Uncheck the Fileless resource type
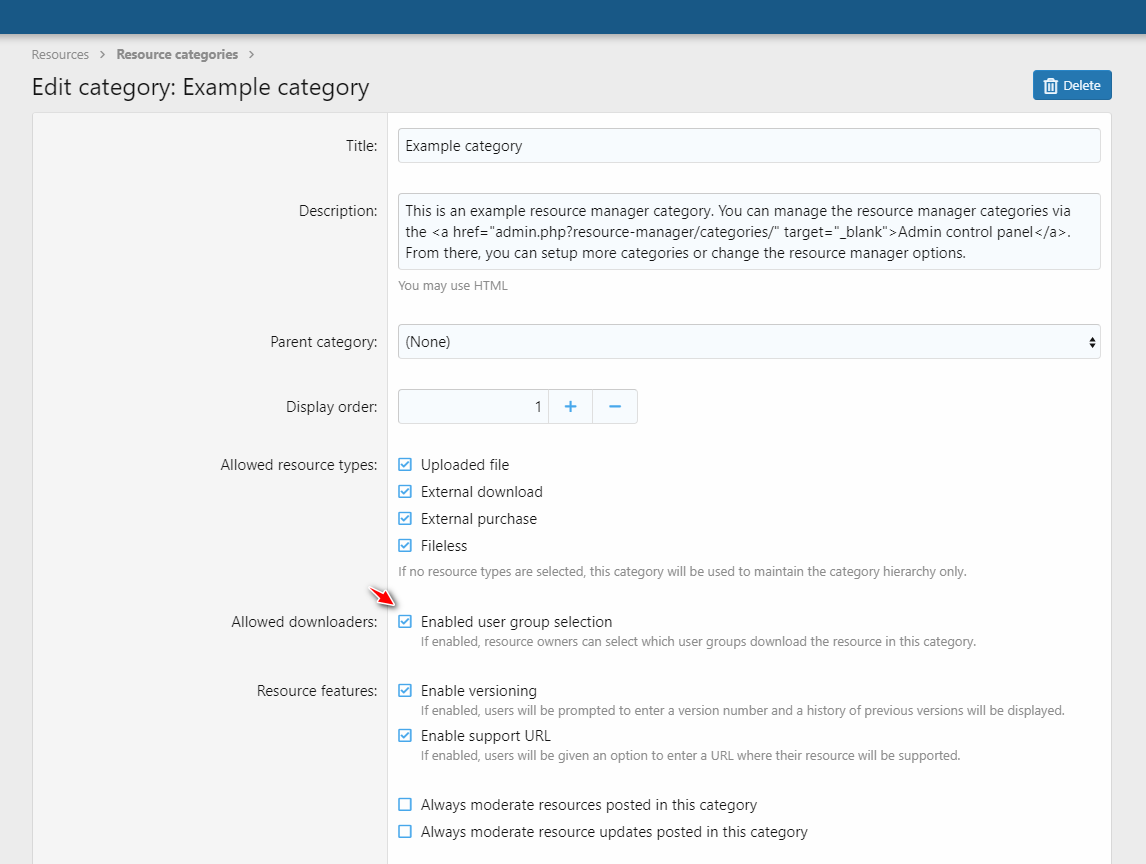The width and height of the screenshot is (1146, 864). click(405, 546)
